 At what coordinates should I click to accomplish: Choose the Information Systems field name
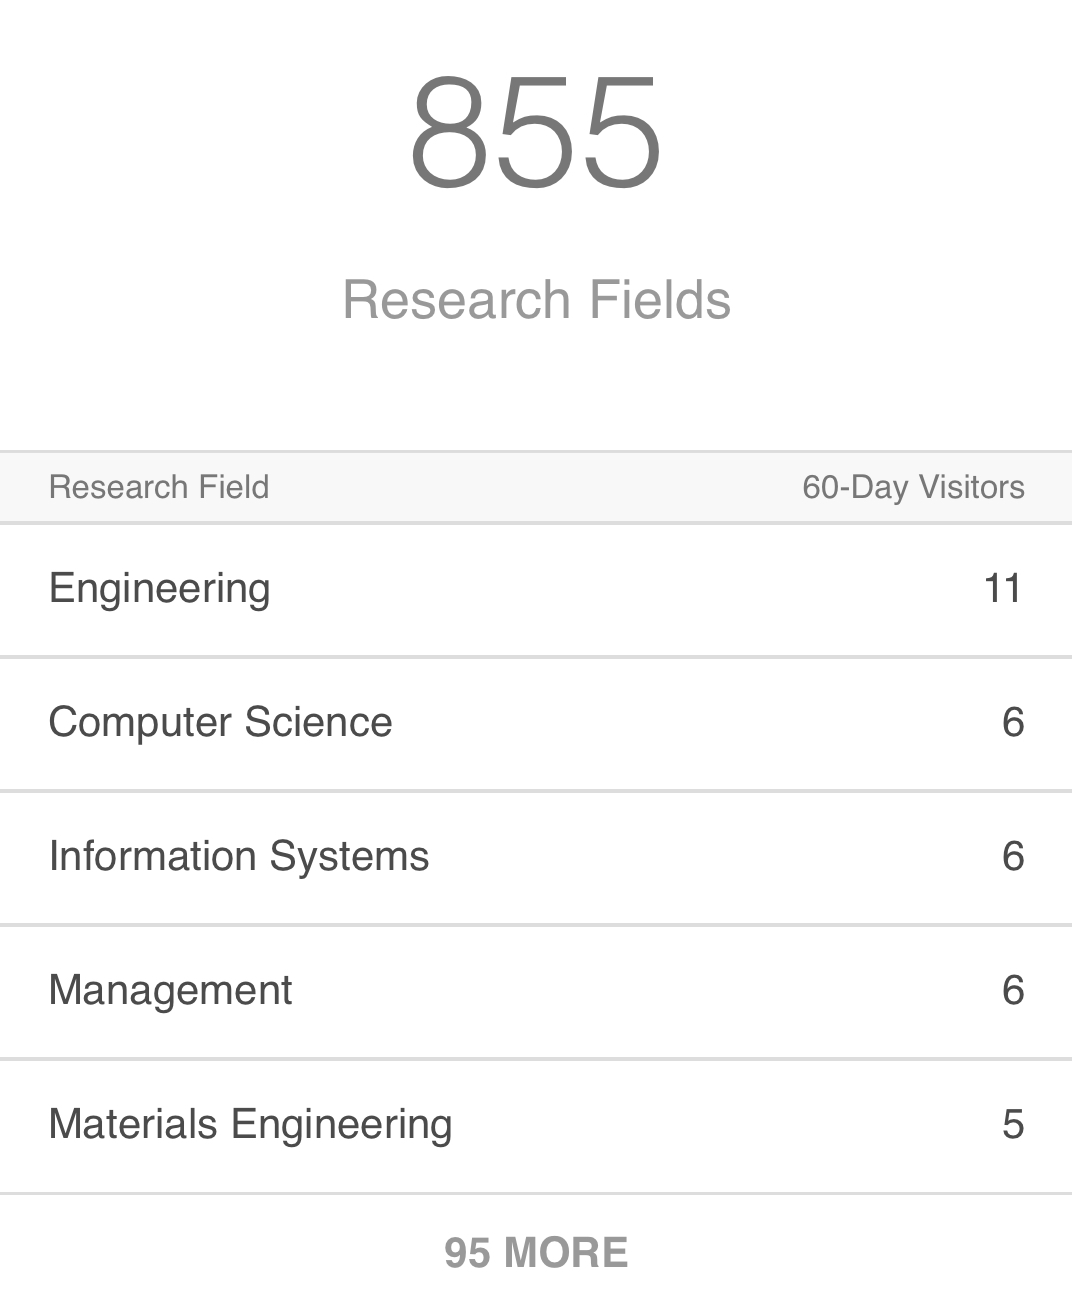click(239, 856)
